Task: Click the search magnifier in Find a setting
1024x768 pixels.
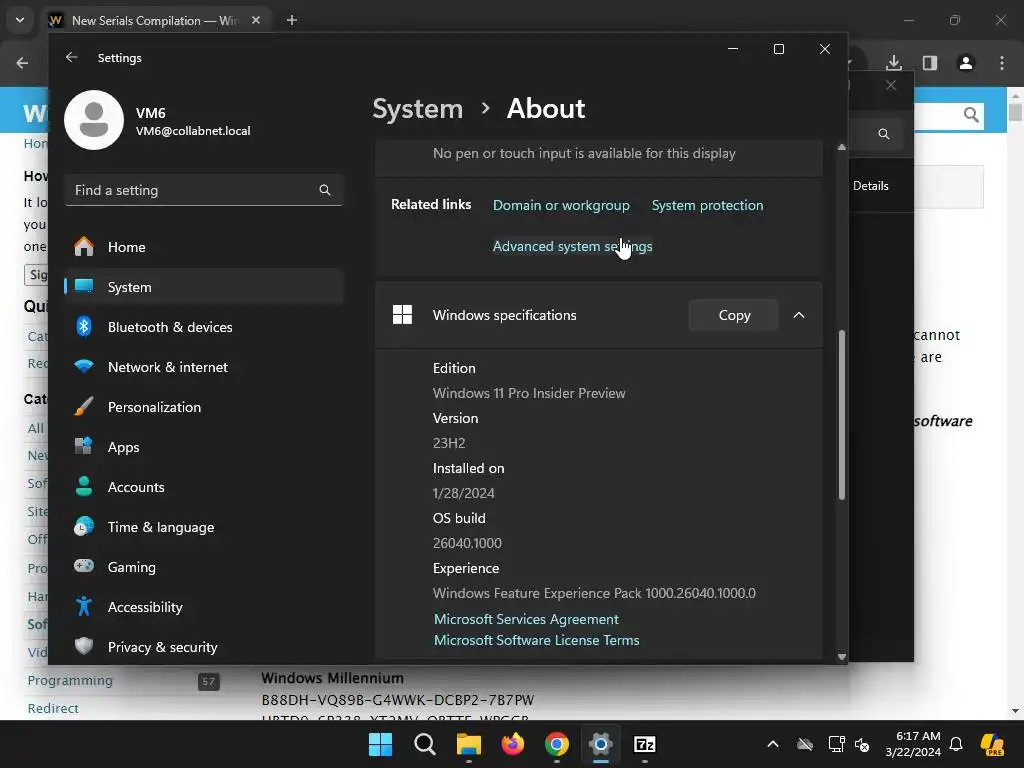Action: click(325, 190)
